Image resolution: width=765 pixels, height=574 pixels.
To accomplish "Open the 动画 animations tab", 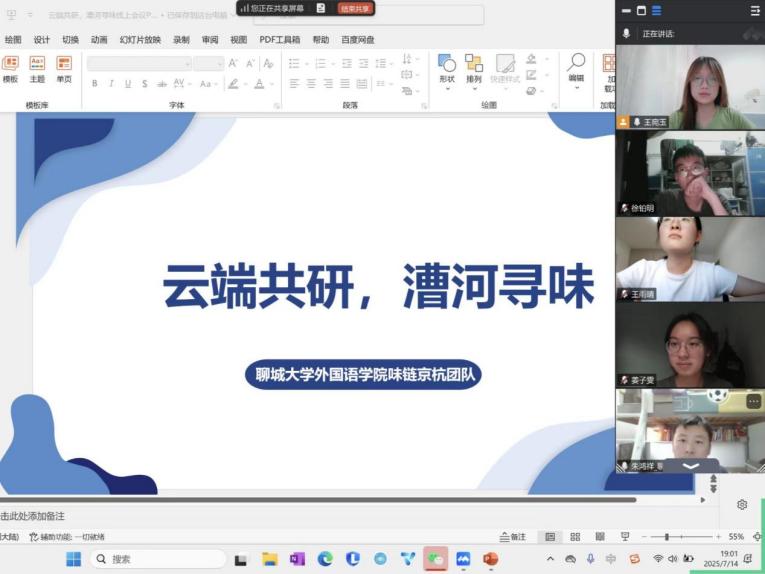I will 99,40.
